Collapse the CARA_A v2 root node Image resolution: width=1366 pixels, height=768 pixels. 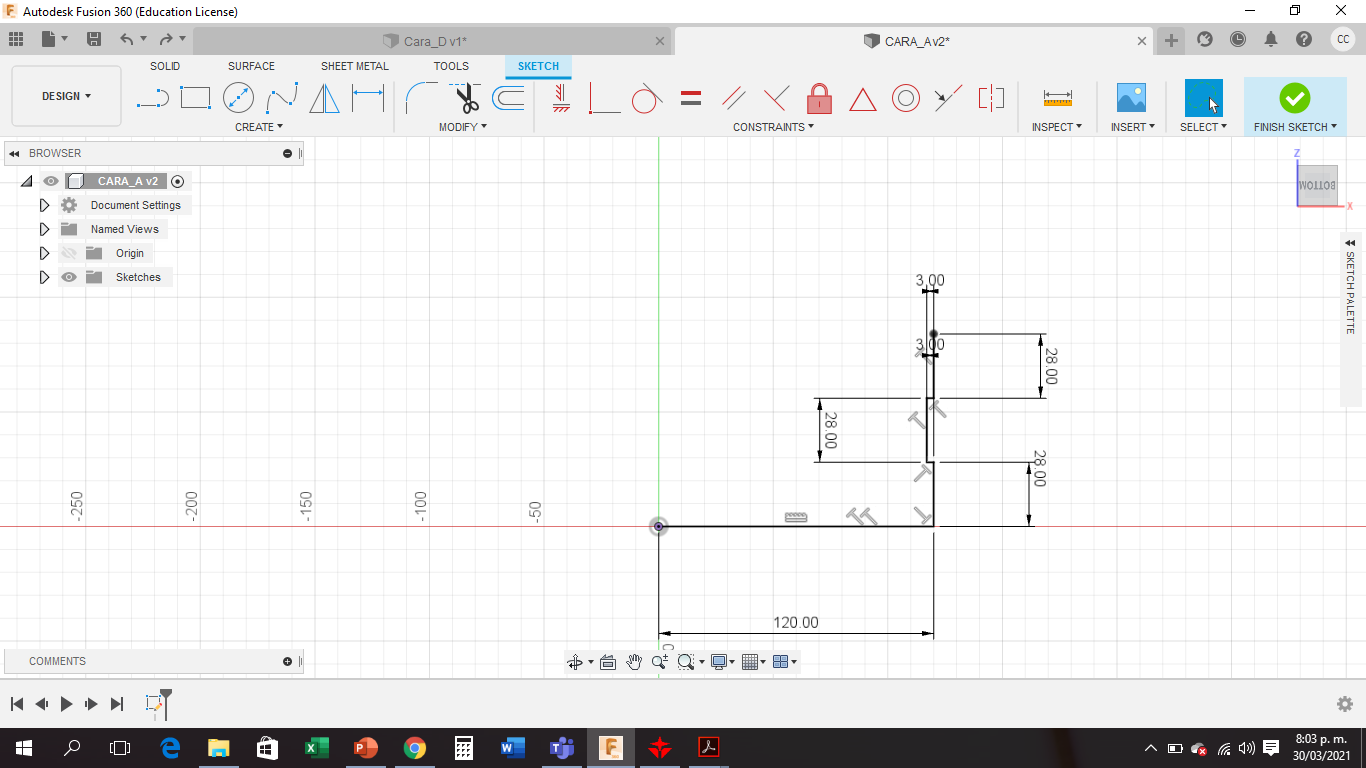[x=27, y=181]
